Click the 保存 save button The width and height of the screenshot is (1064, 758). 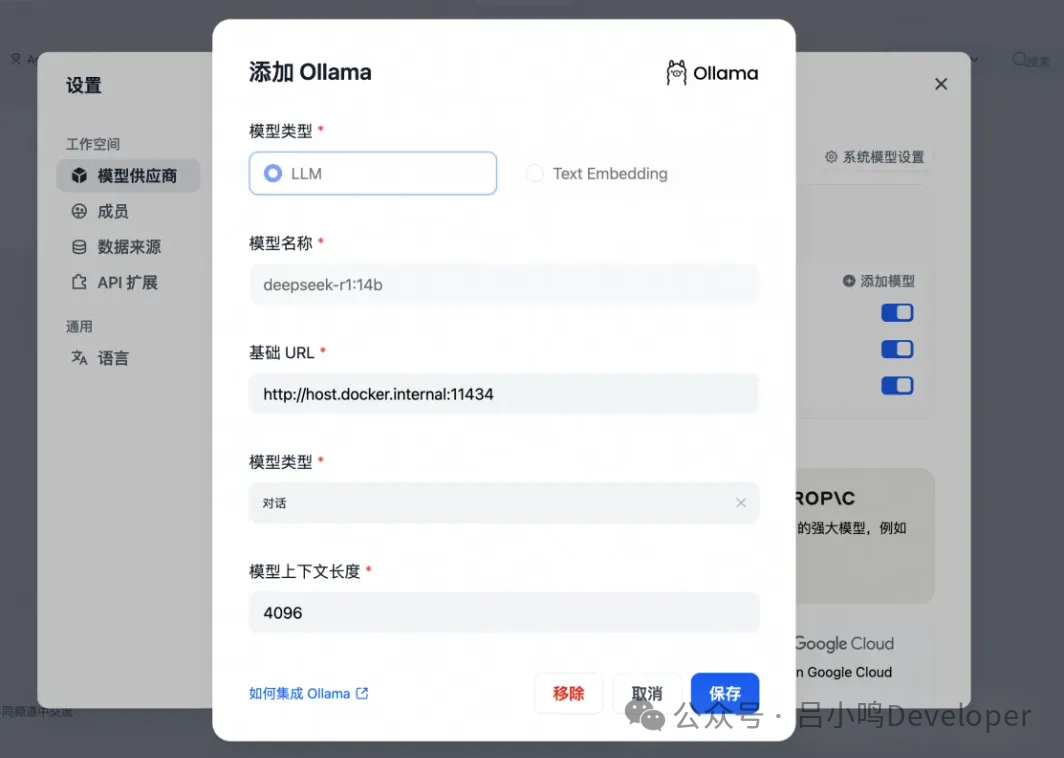725,693
